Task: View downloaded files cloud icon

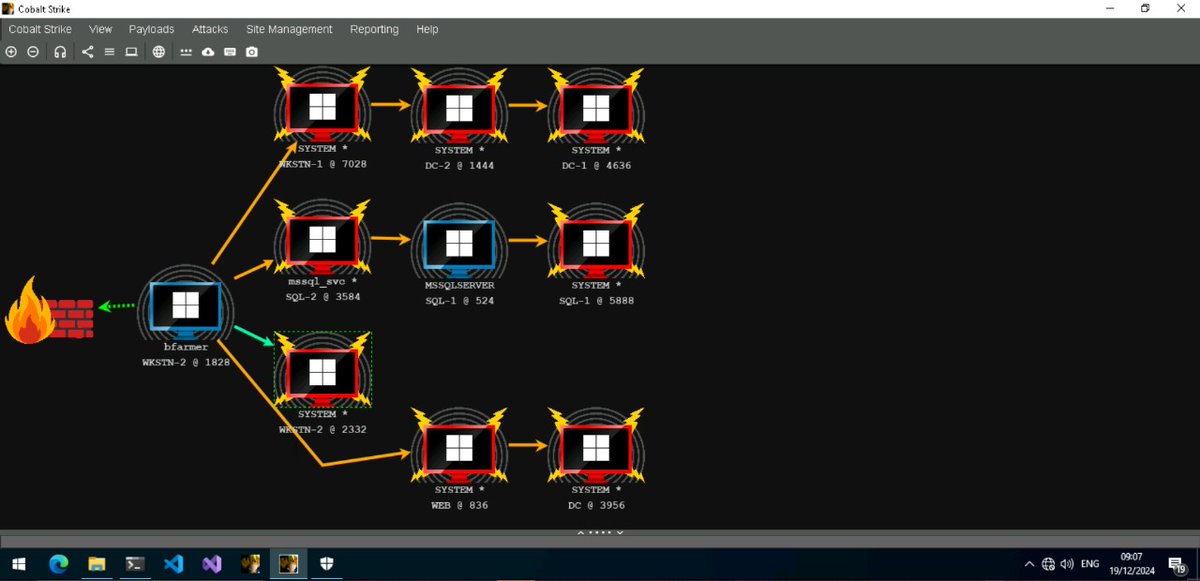Action: [208, 52]
